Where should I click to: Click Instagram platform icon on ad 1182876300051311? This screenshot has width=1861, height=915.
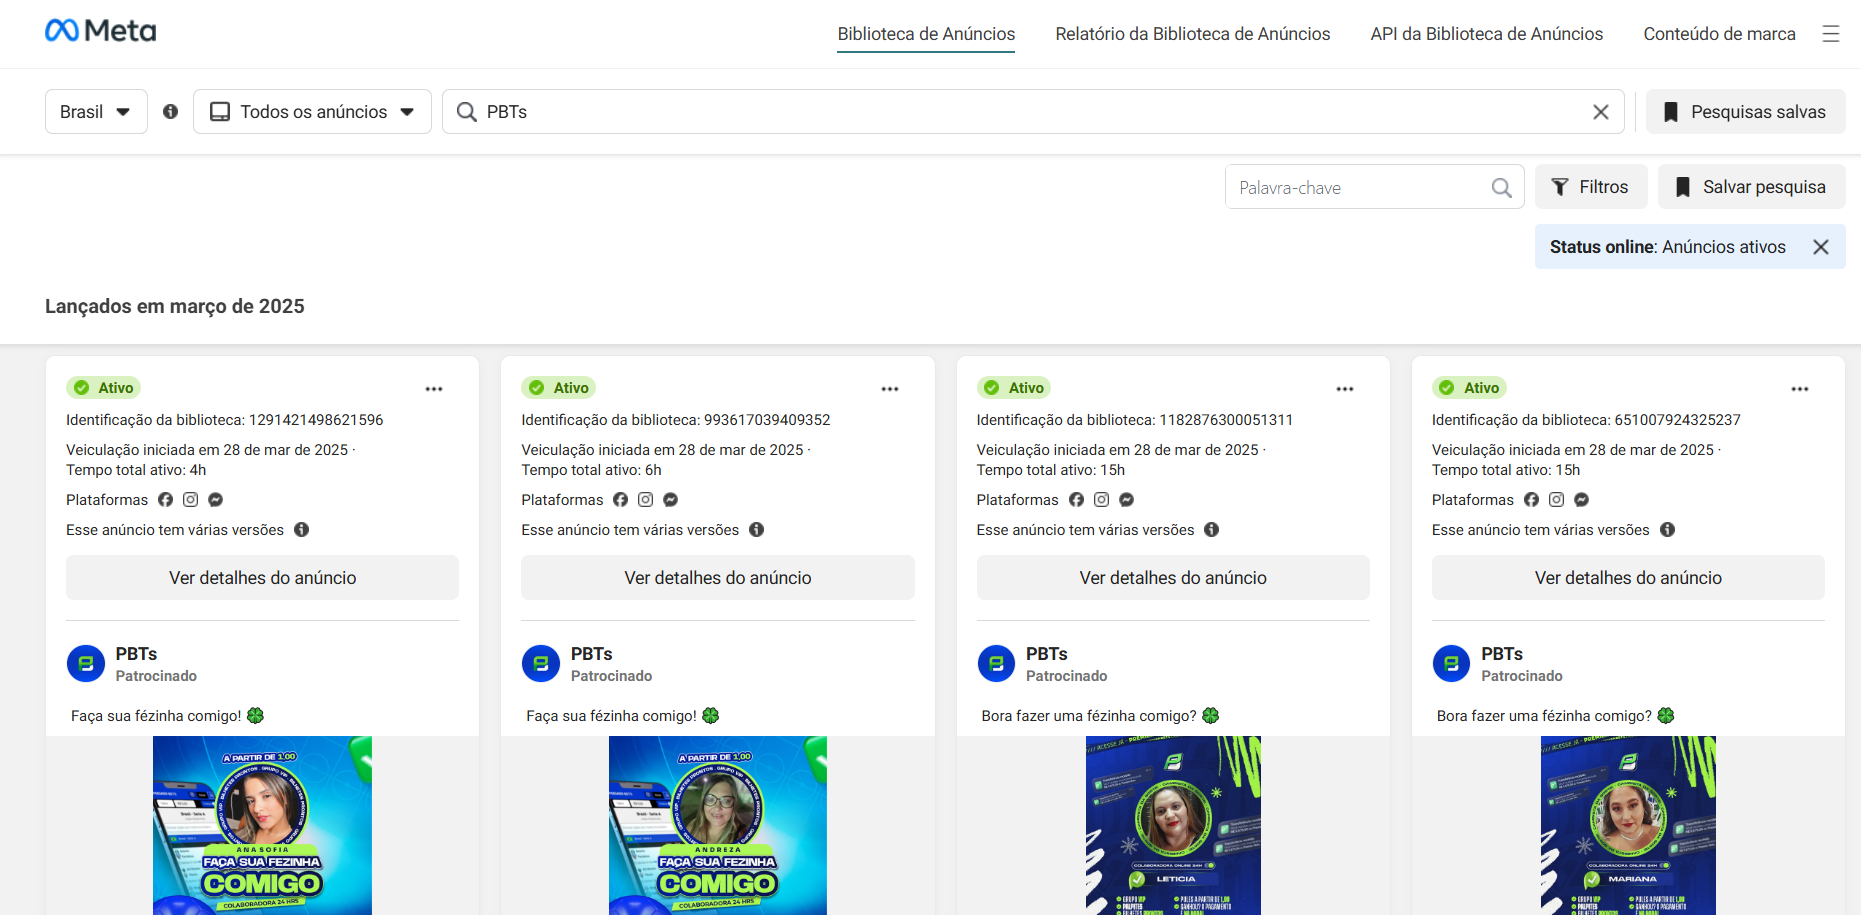click(1101, 500)
